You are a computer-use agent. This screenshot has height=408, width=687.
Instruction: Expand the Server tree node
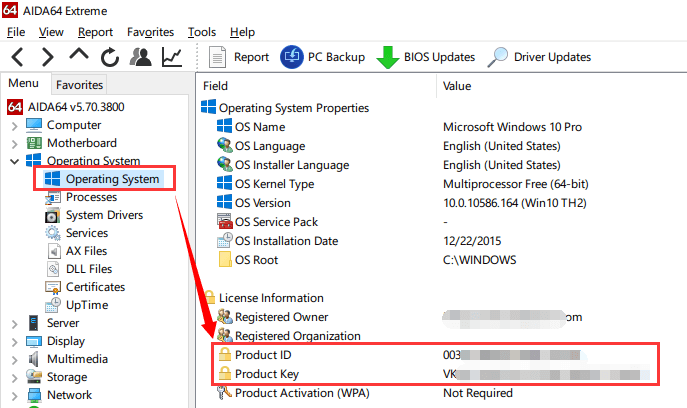(x=14, y=323)
